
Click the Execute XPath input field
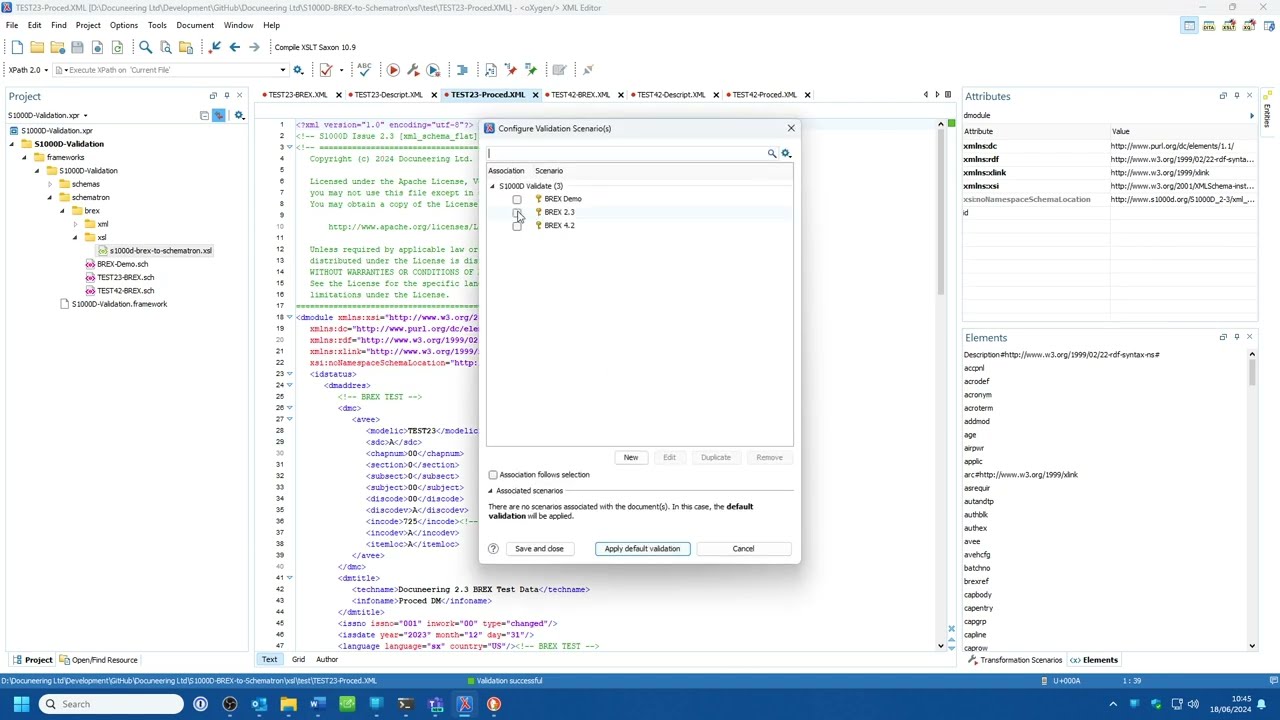(170, 70)
